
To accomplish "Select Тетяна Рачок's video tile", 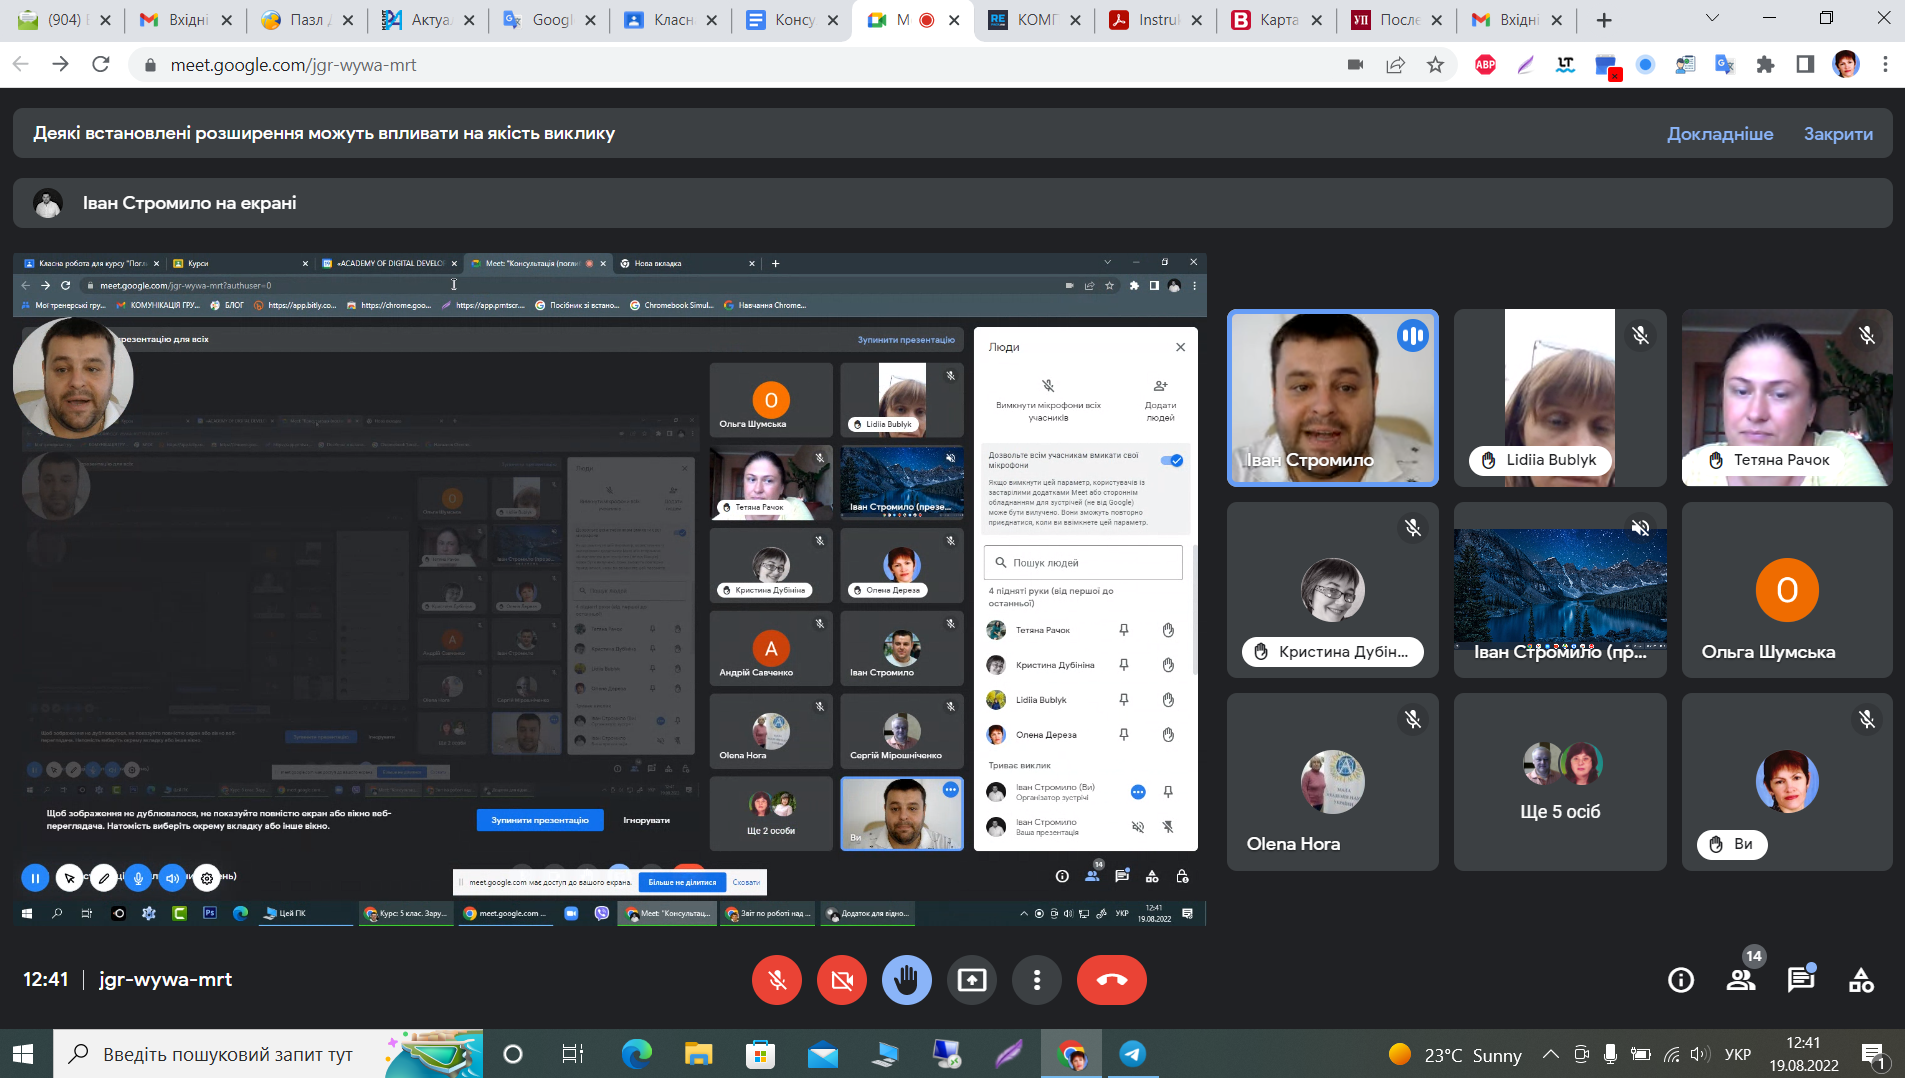I will [x=1787, y=398].
